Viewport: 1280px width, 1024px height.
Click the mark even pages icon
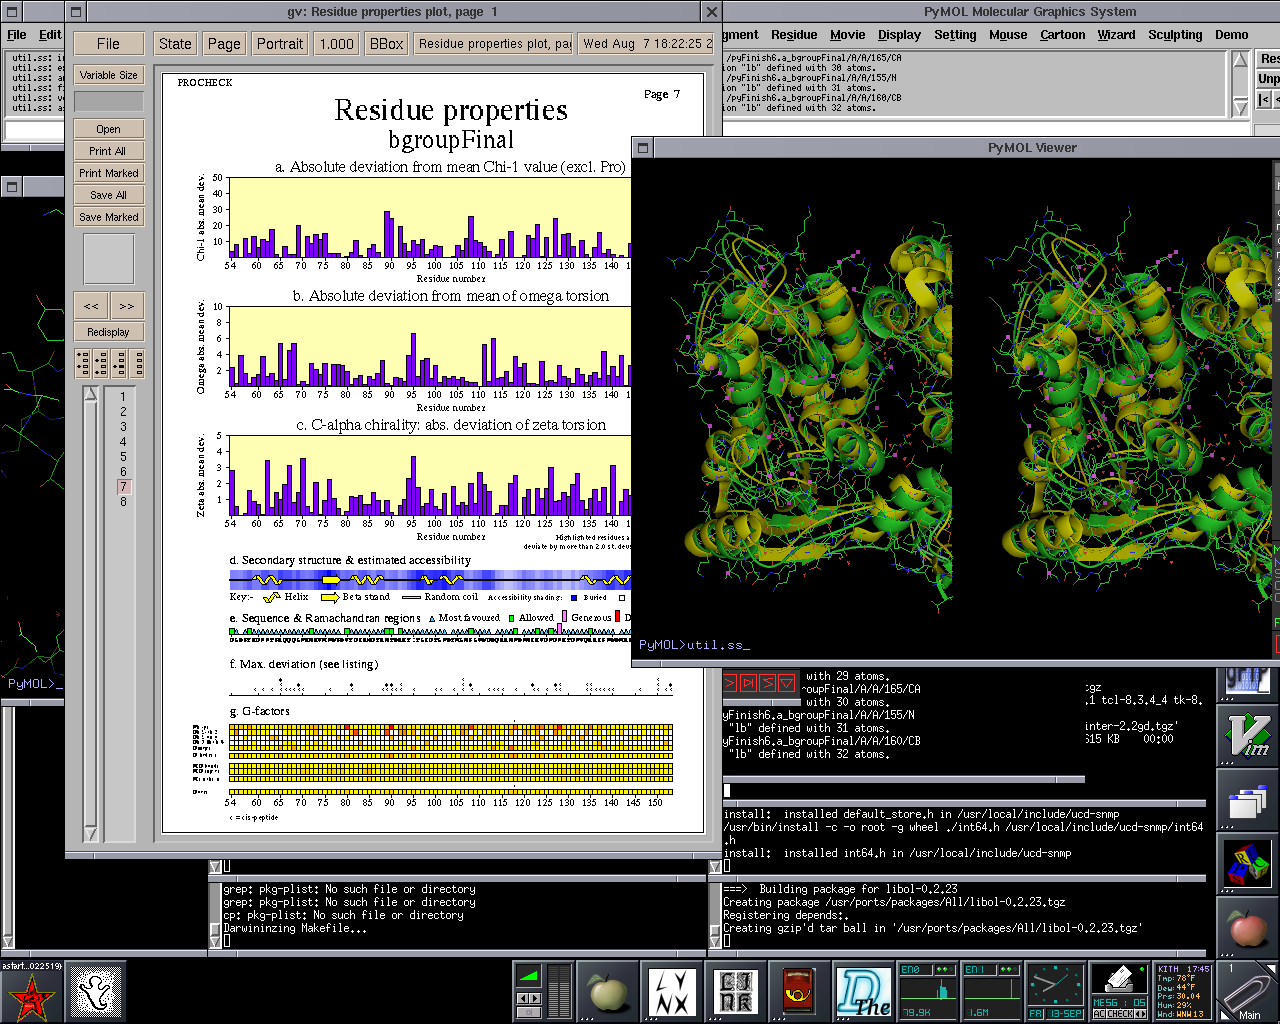[101, 363]
